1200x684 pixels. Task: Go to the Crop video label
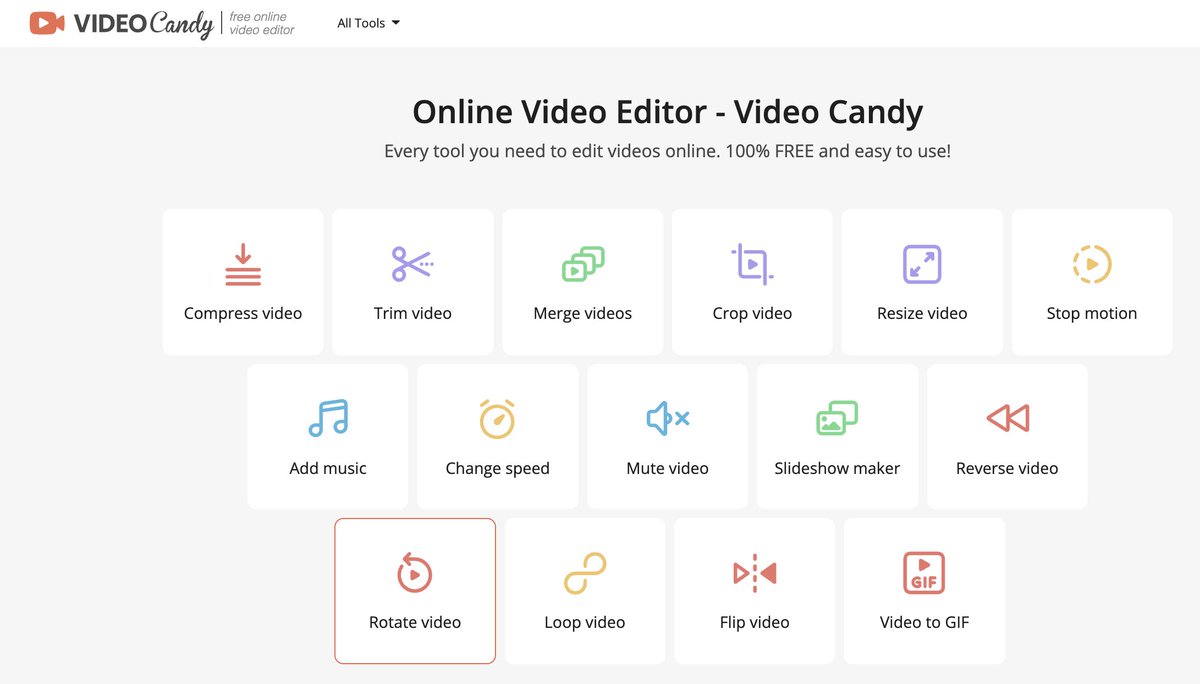coord(752,313)
